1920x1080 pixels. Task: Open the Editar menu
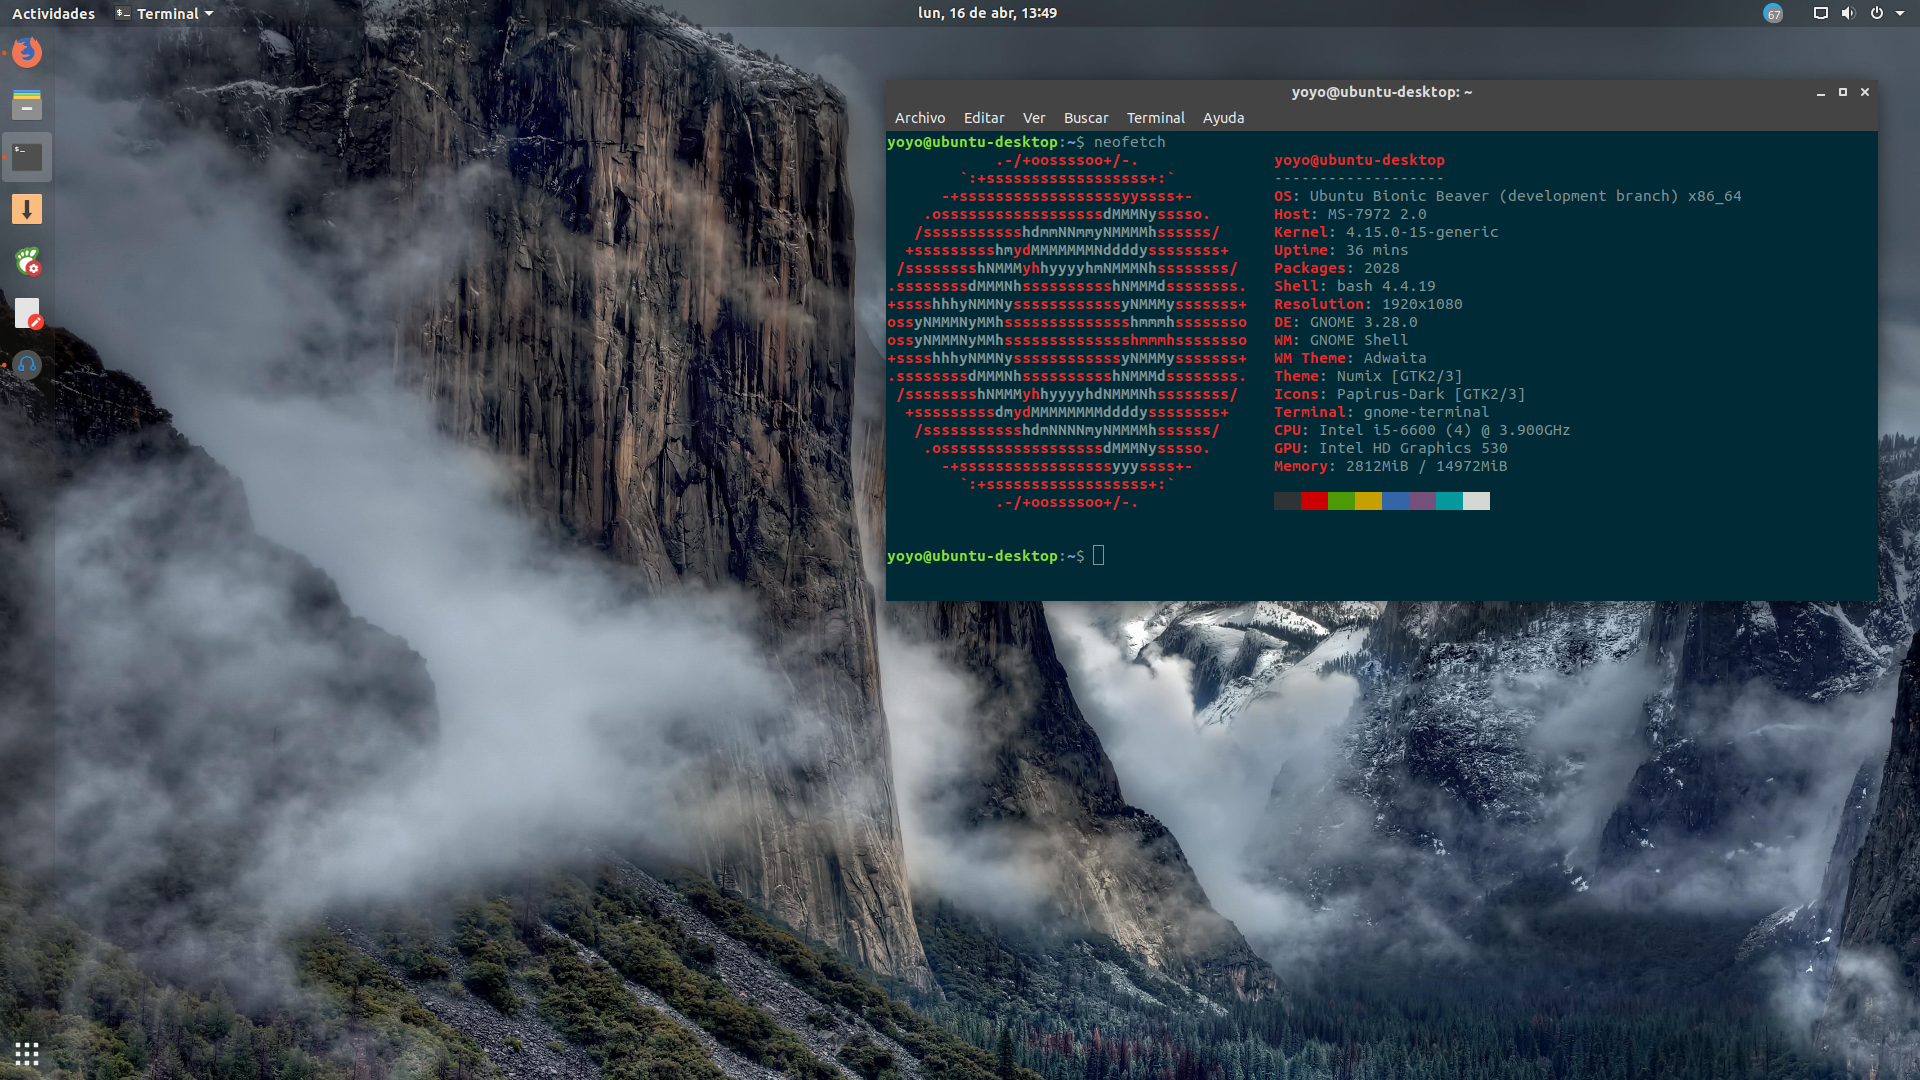point(983,118)
